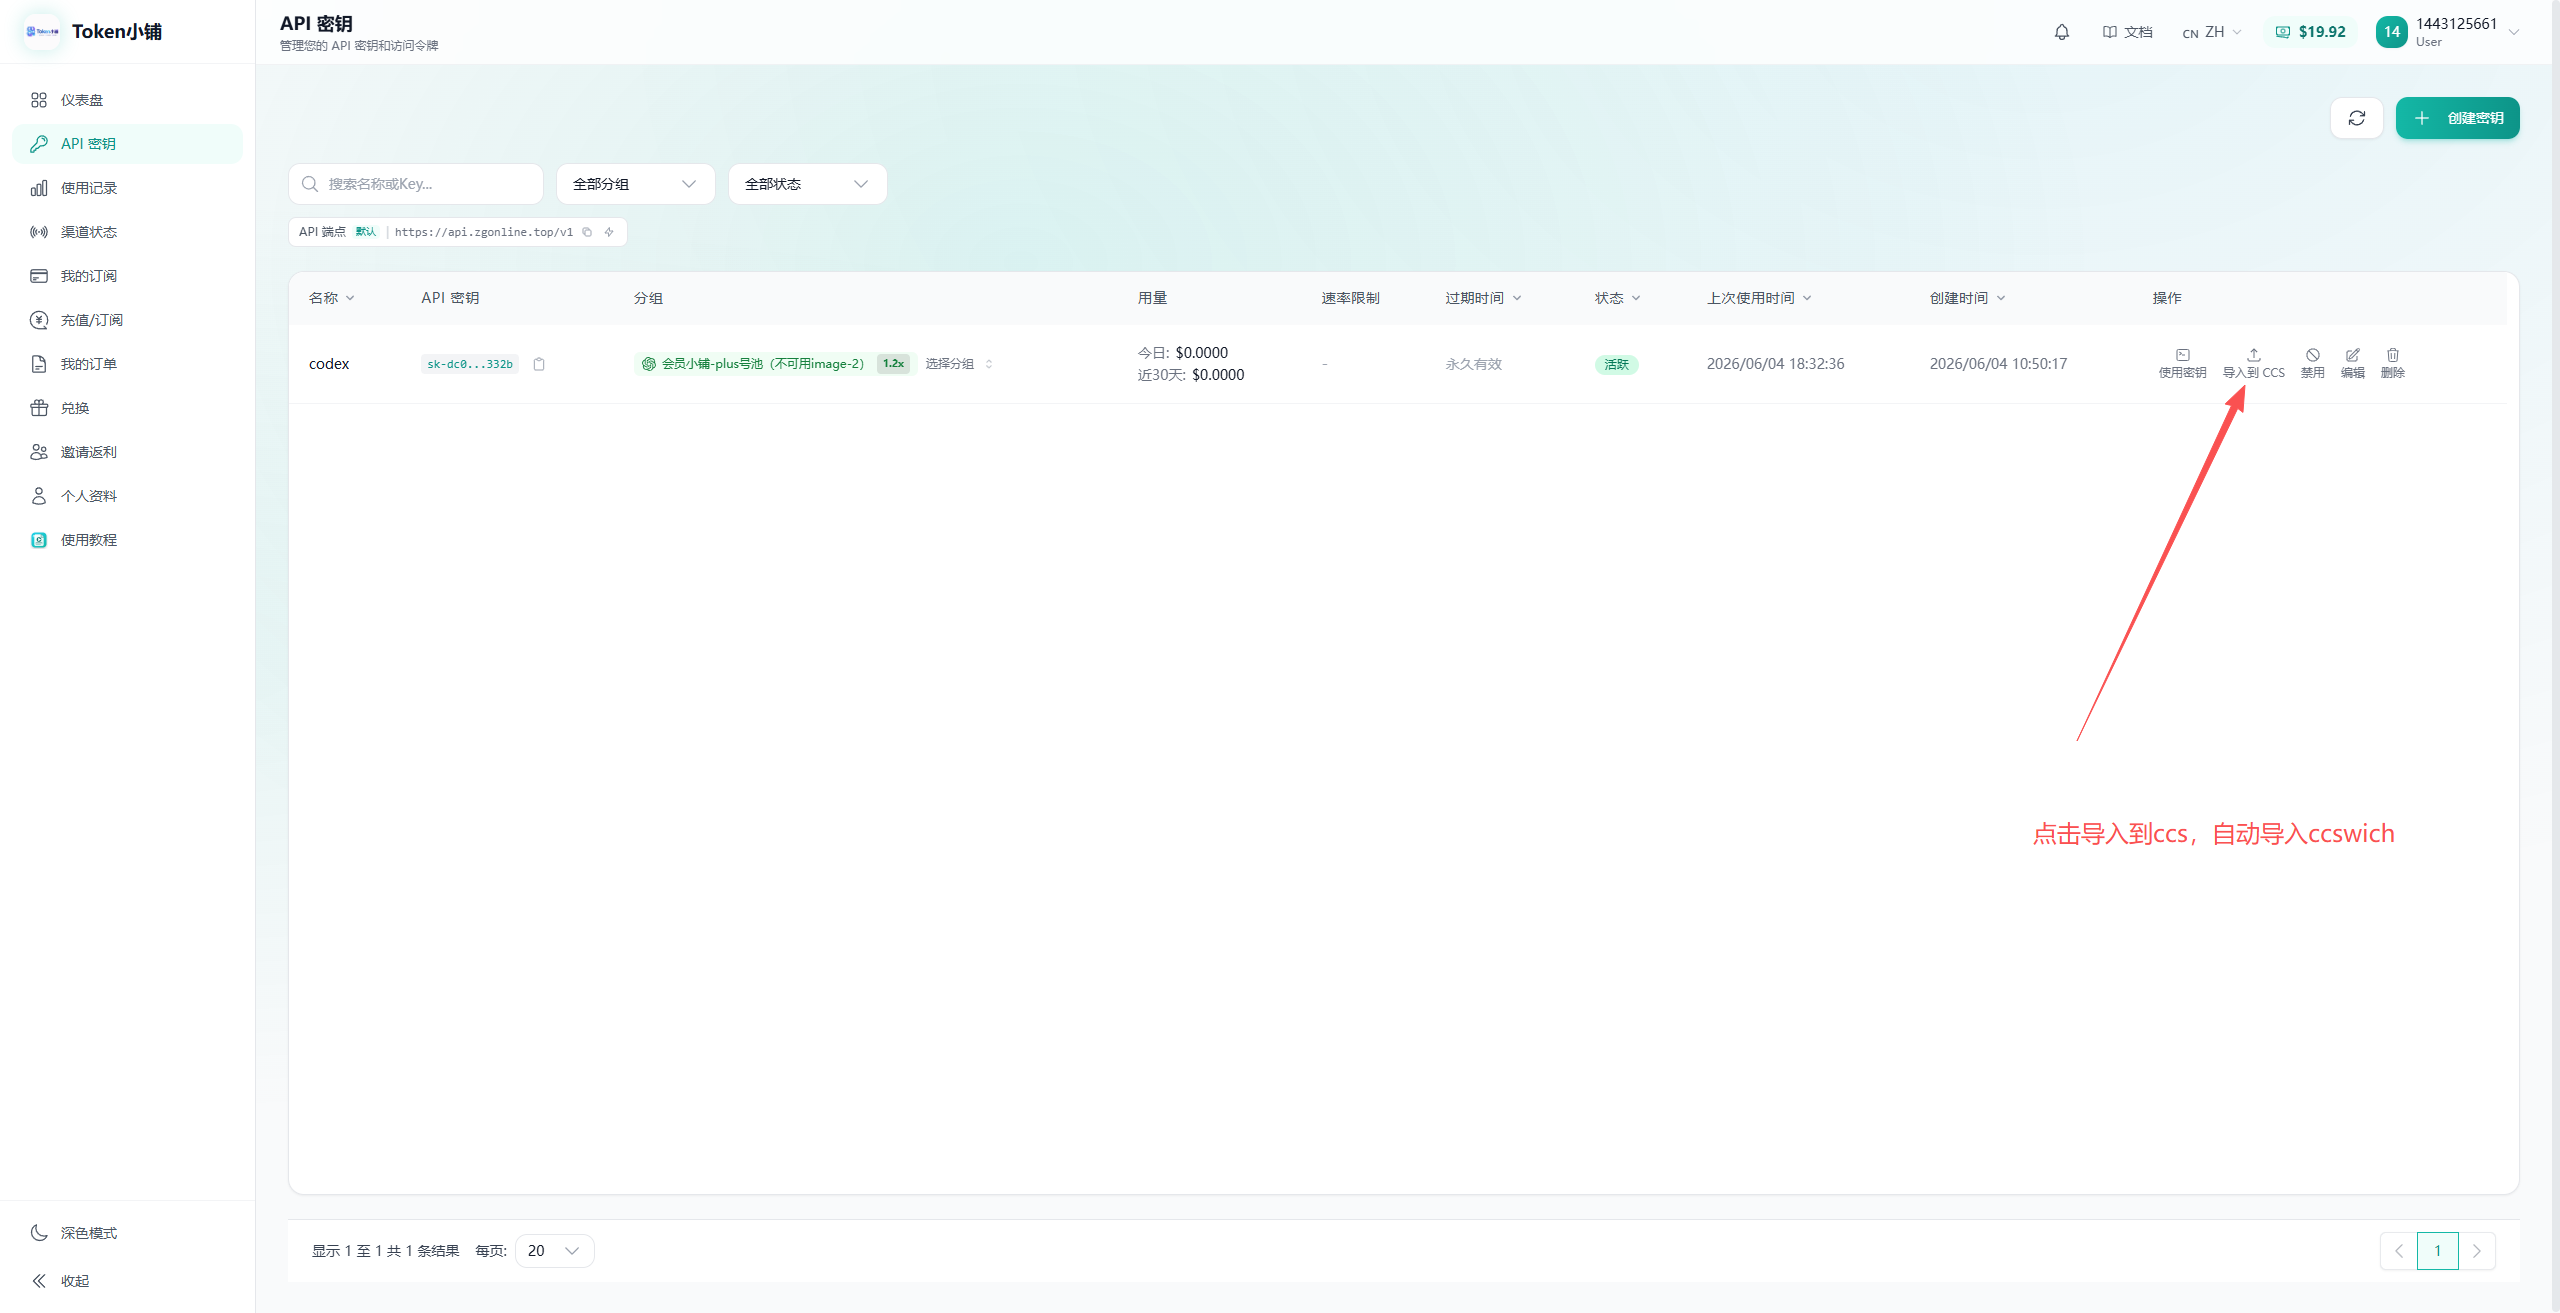Click the 创建密钥 button
Image resolution: width=2560 pixels, height=1313 pixels.
(2458, 118)
